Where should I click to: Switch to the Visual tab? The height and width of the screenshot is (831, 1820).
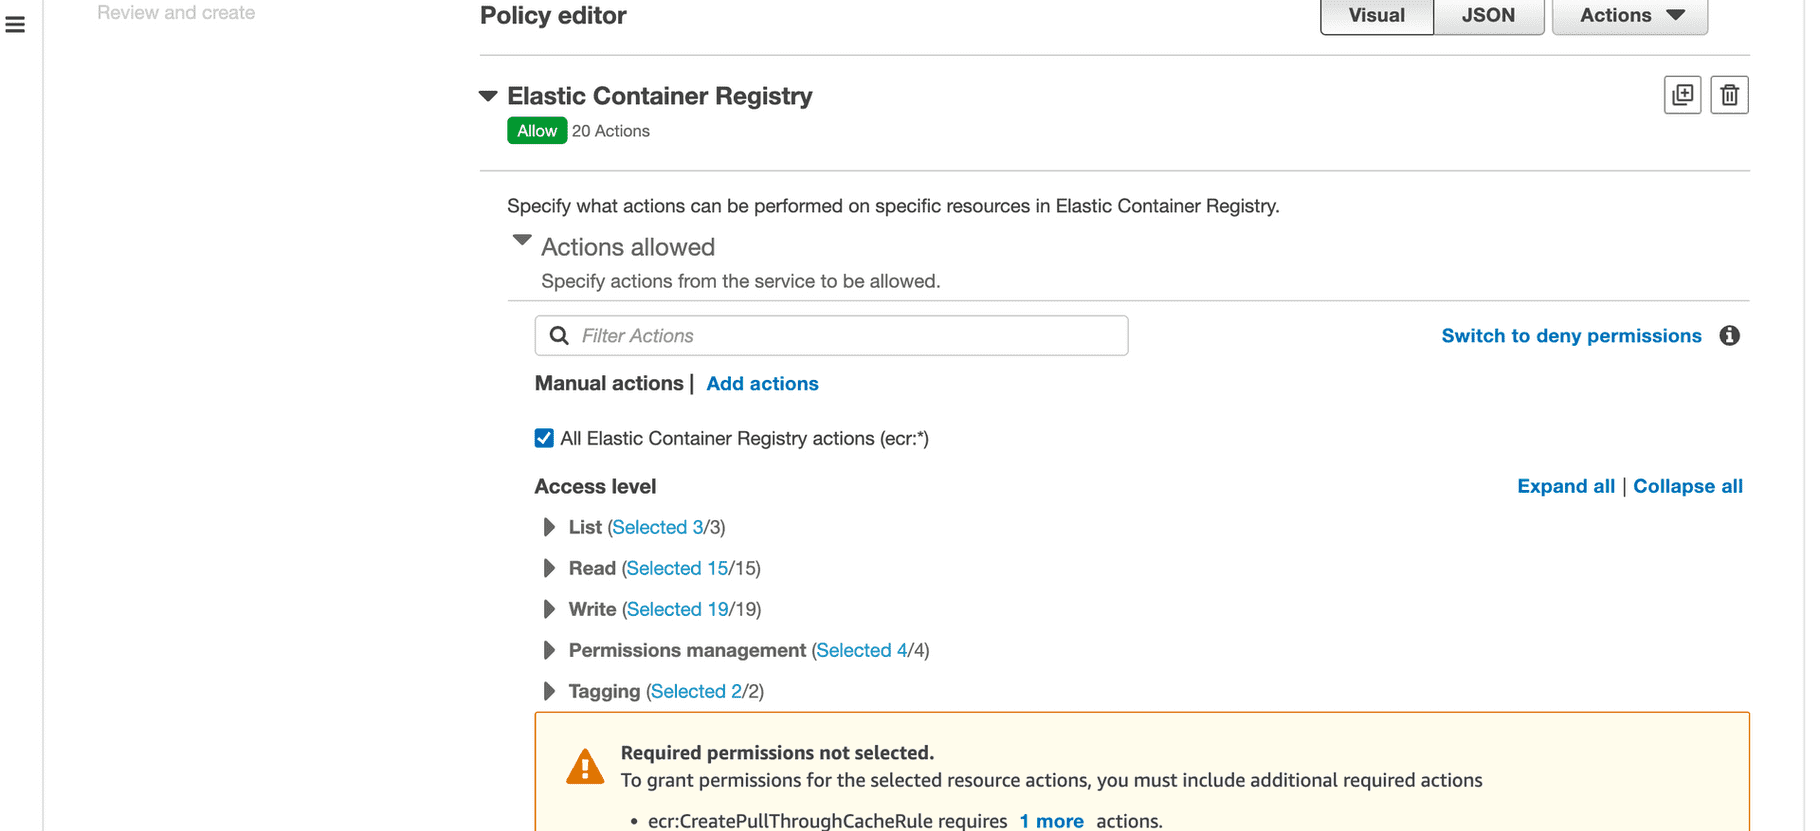pyautogui.click(x=1377, y=15)
